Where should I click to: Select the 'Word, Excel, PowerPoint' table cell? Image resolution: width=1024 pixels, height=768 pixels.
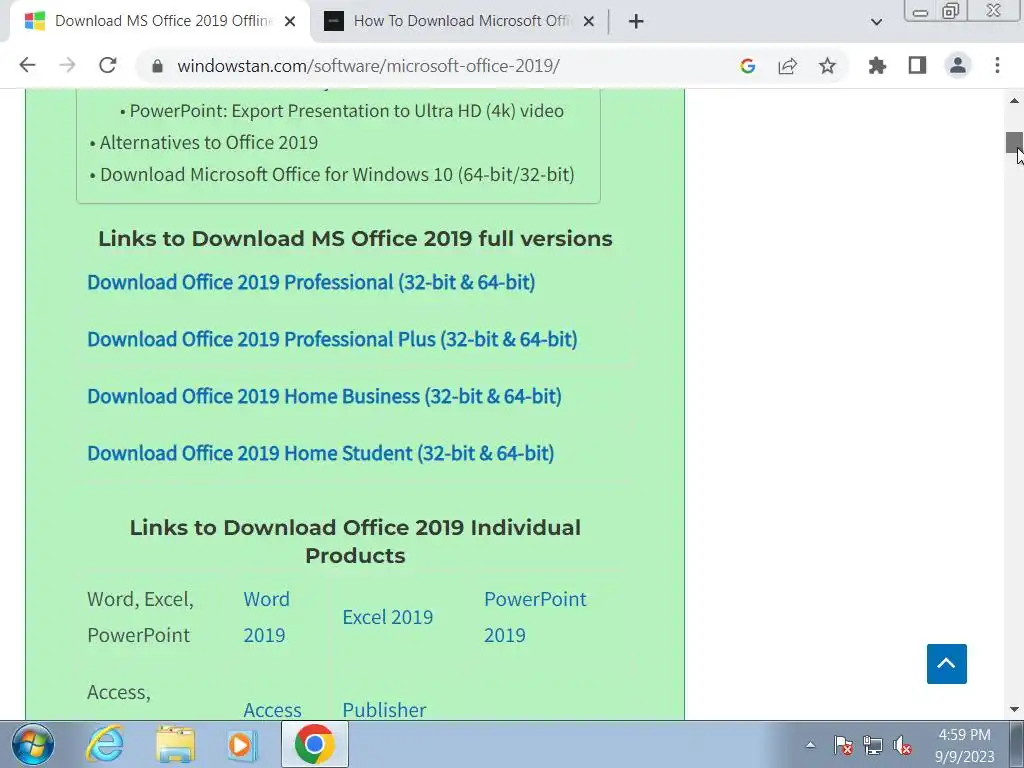coord(140,616)
